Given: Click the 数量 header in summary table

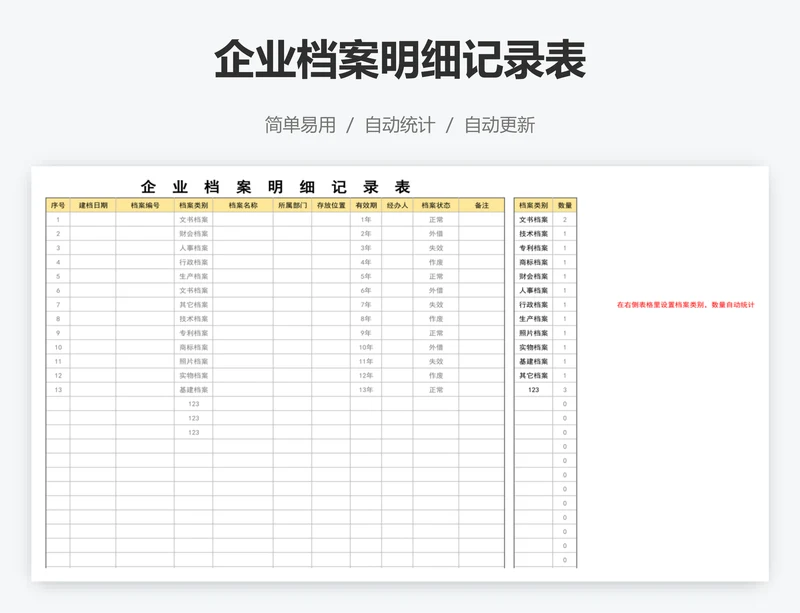Looking at the screenshot, I should (565, 205).
